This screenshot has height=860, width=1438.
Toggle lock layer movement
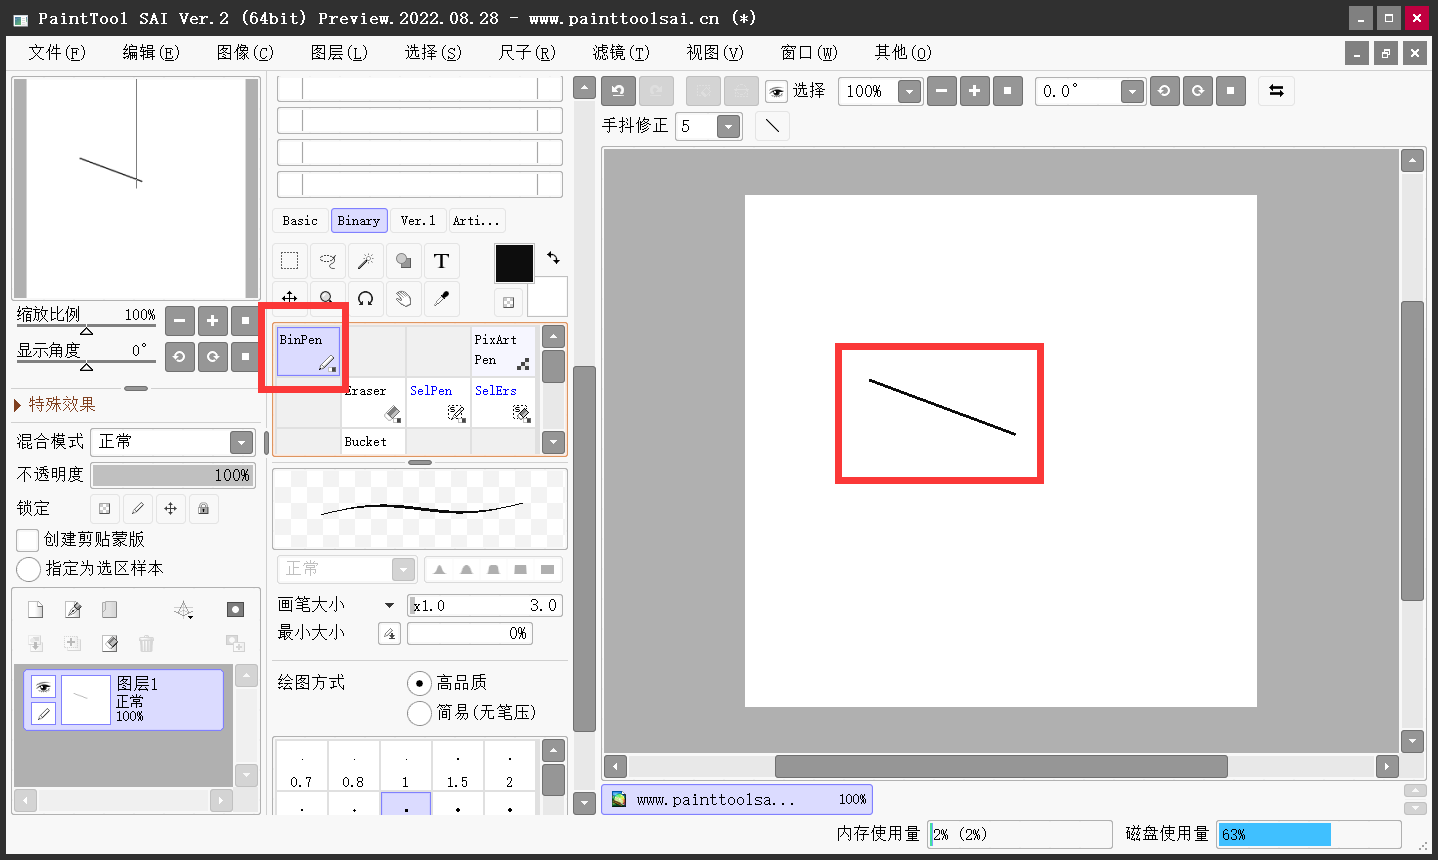coord(171,508)
